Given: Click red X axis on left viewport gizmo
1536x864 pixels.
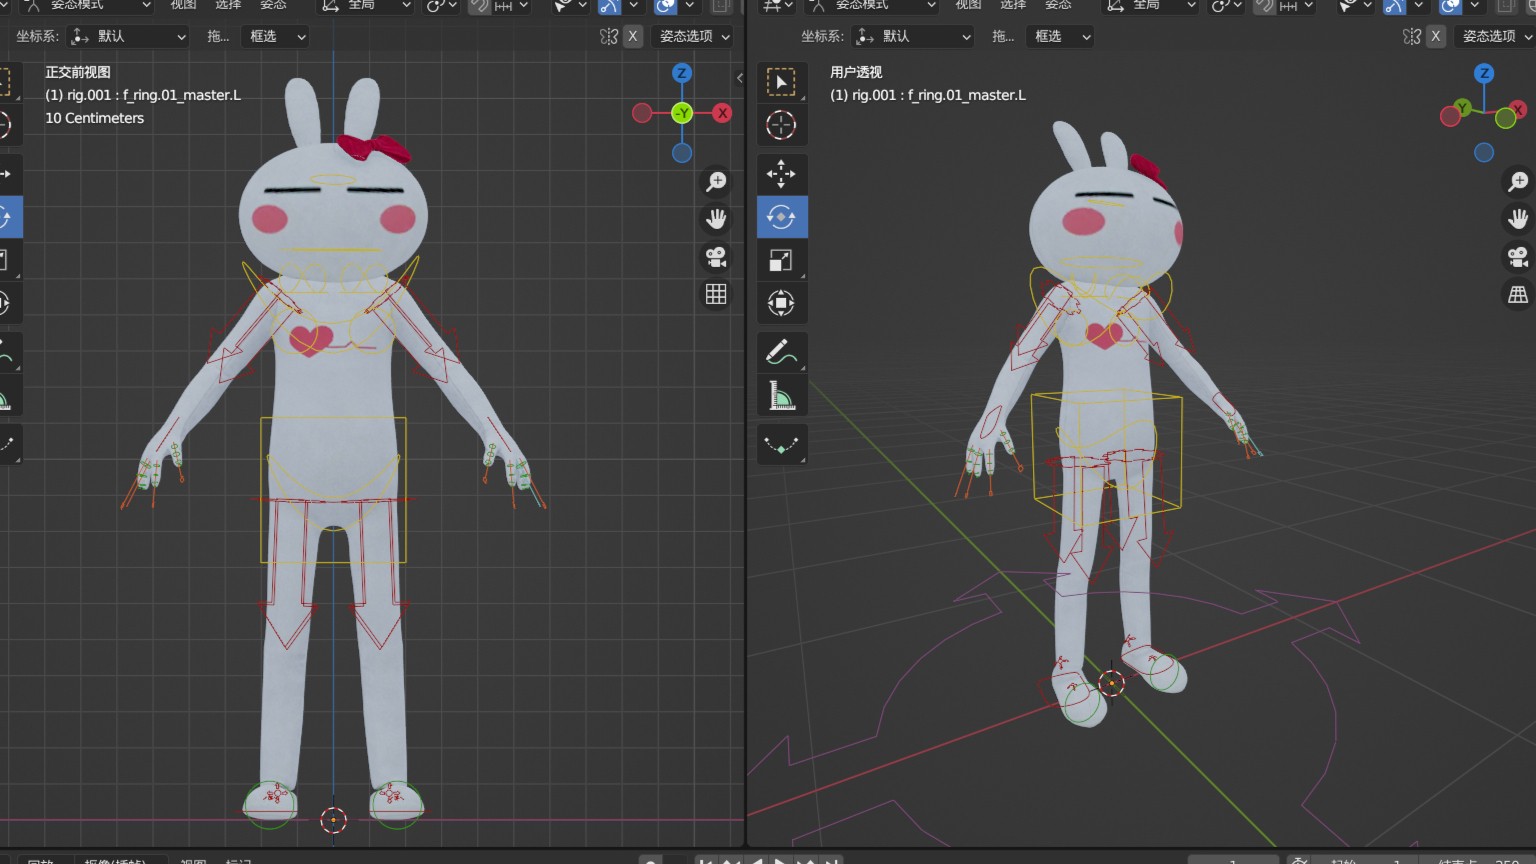Looking at the screenshot, I should tap(722, 113).
